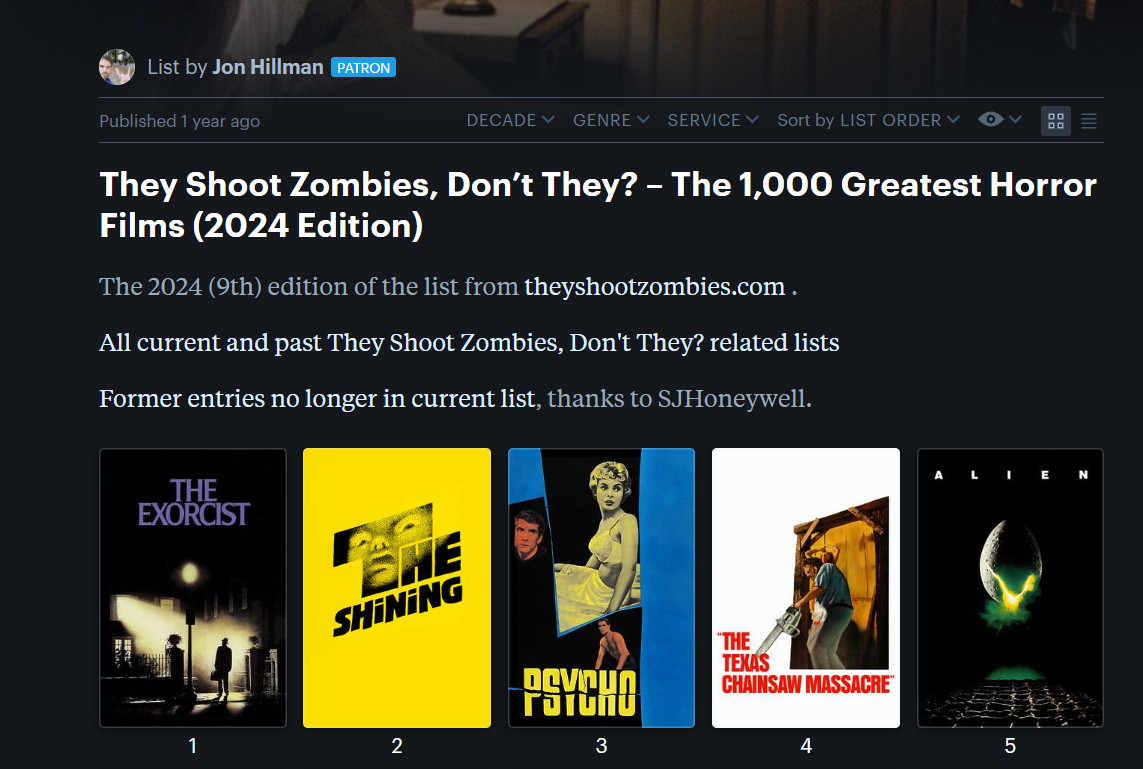Click rank number 3 under Psycho
The height and width of the screenshot is (769, 1143).
click(601, 746)
